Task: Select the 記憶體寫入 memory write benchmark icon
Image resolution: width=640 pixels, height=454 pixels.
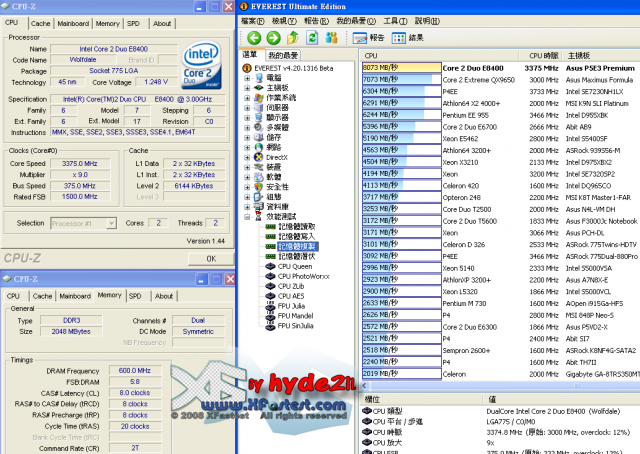Action: click(x=270, y=236)
